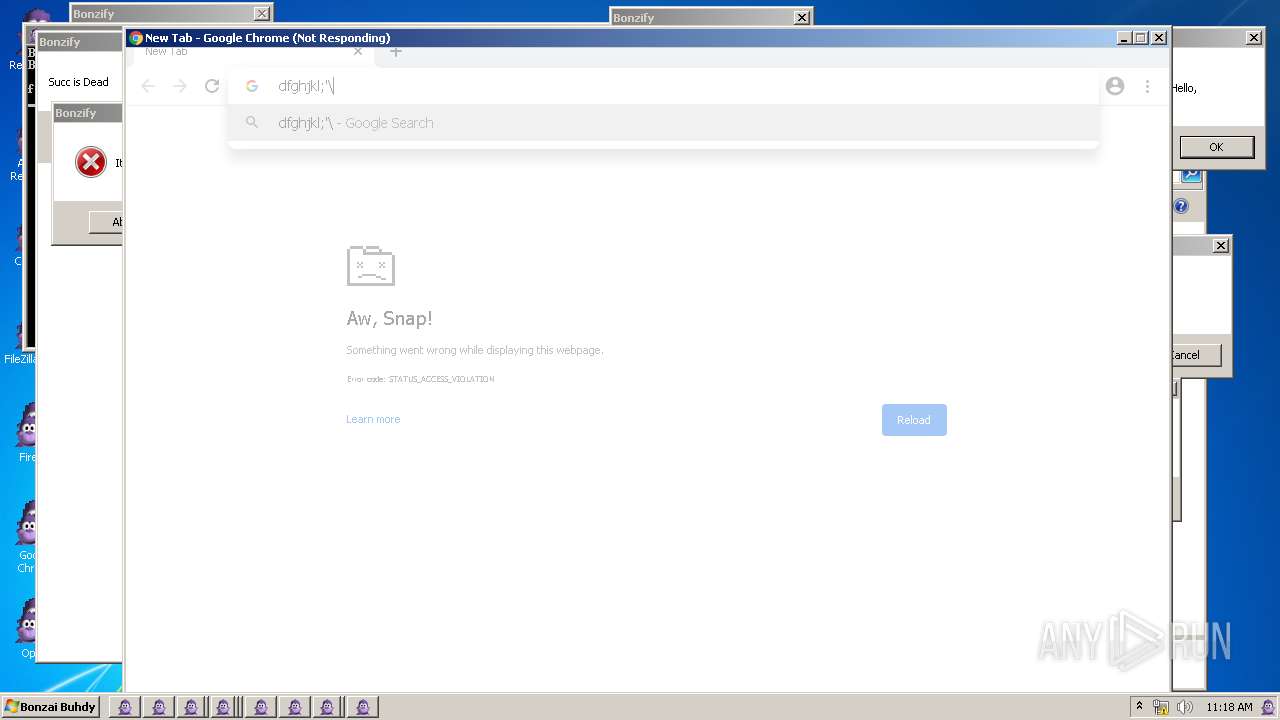Screen dimensions: 1280x720
Task: Click the Chrome logo in the title bar
Action: pos(136,38)
